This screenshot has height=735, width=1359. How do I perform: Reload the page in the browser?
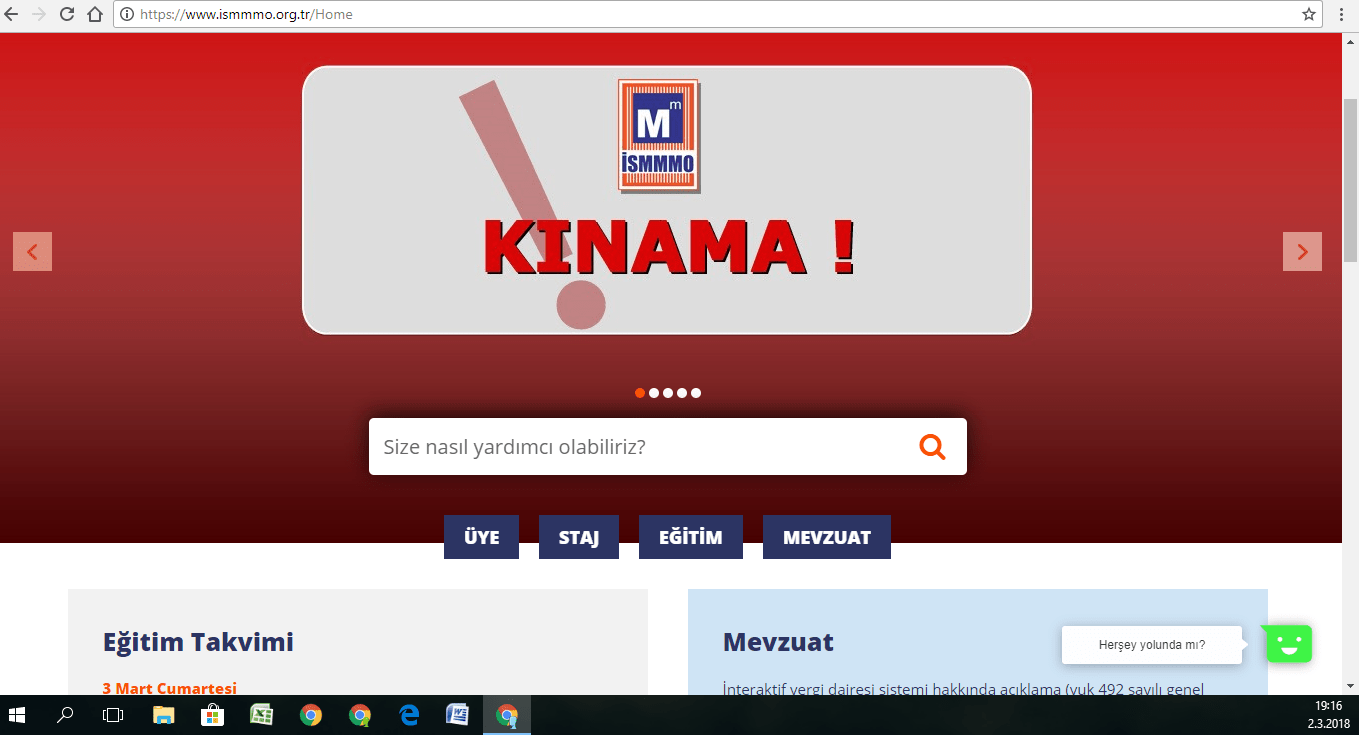[67, 14]
